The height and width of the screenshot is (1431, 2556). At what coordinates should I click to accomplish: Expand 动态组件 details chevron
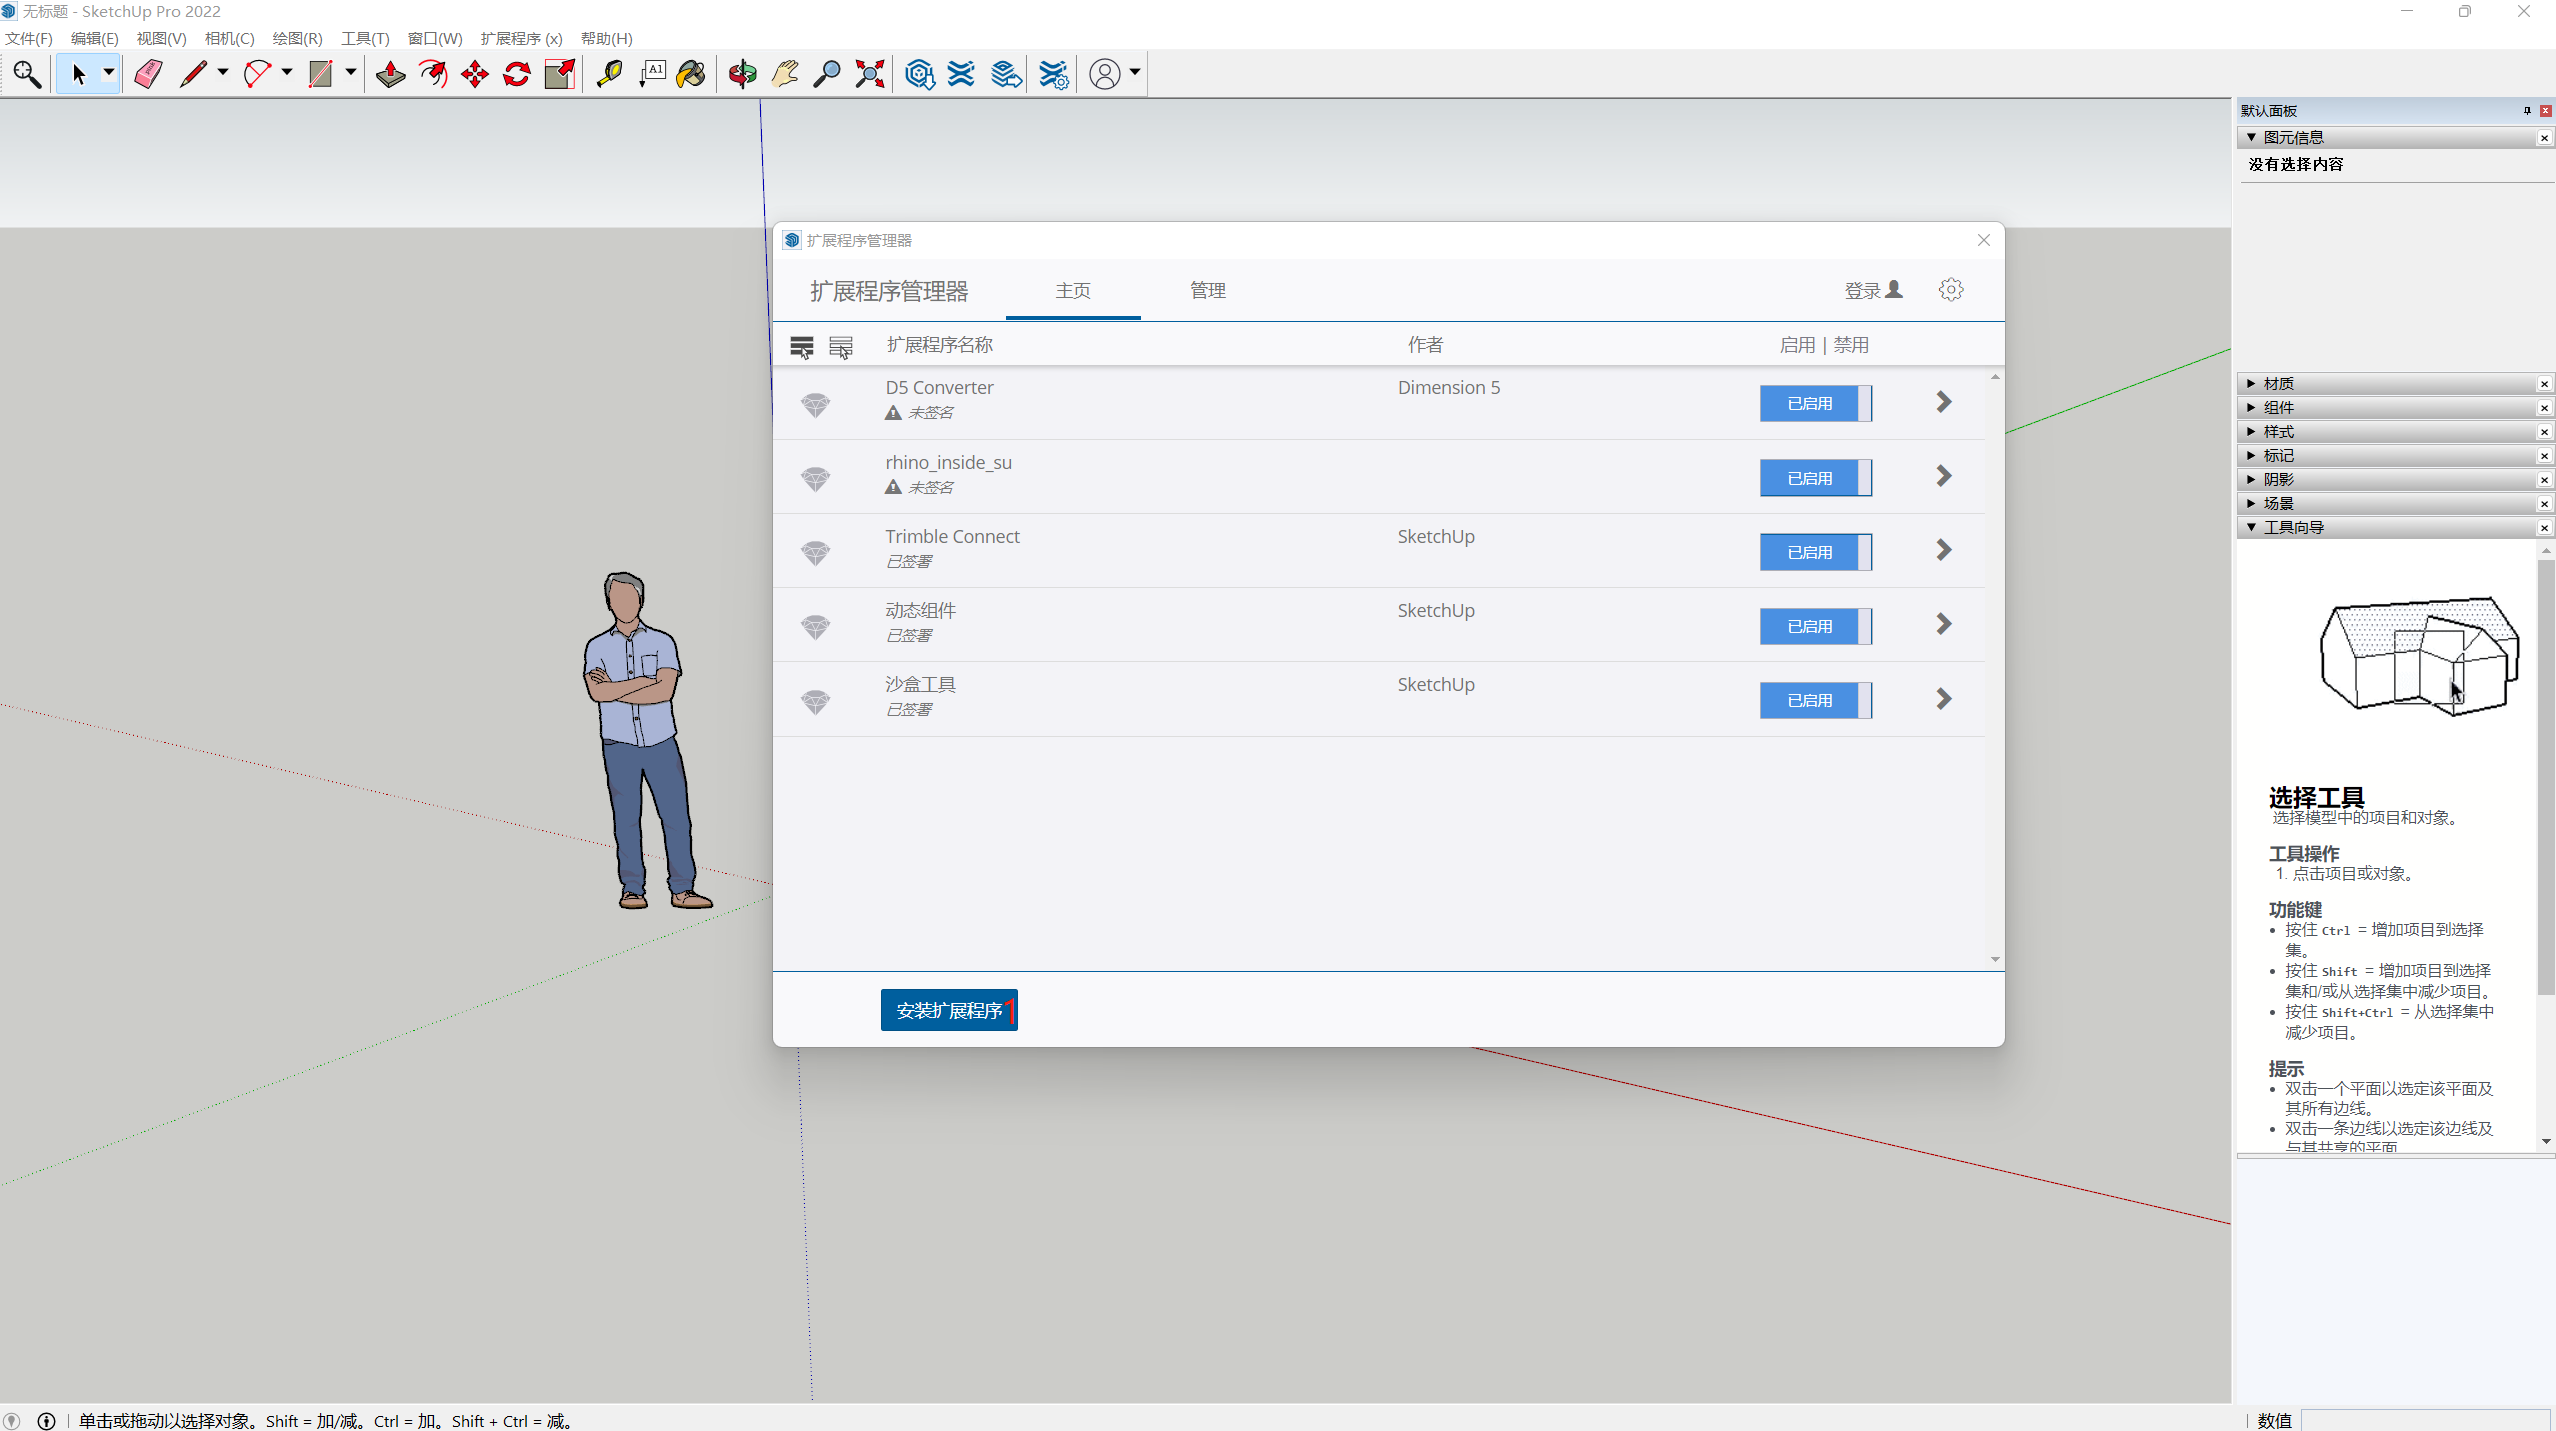pos(1943,624)
